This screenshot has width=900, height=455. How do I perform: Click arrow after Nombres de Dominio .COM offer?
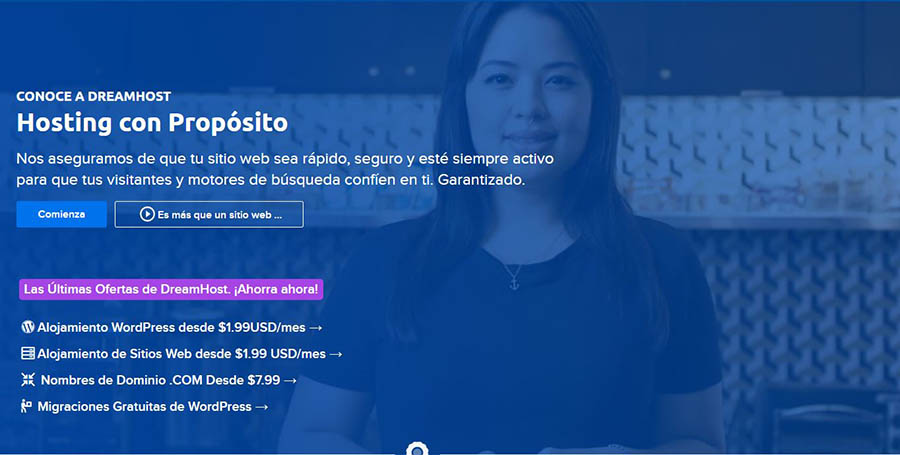[x=290, y=380]
